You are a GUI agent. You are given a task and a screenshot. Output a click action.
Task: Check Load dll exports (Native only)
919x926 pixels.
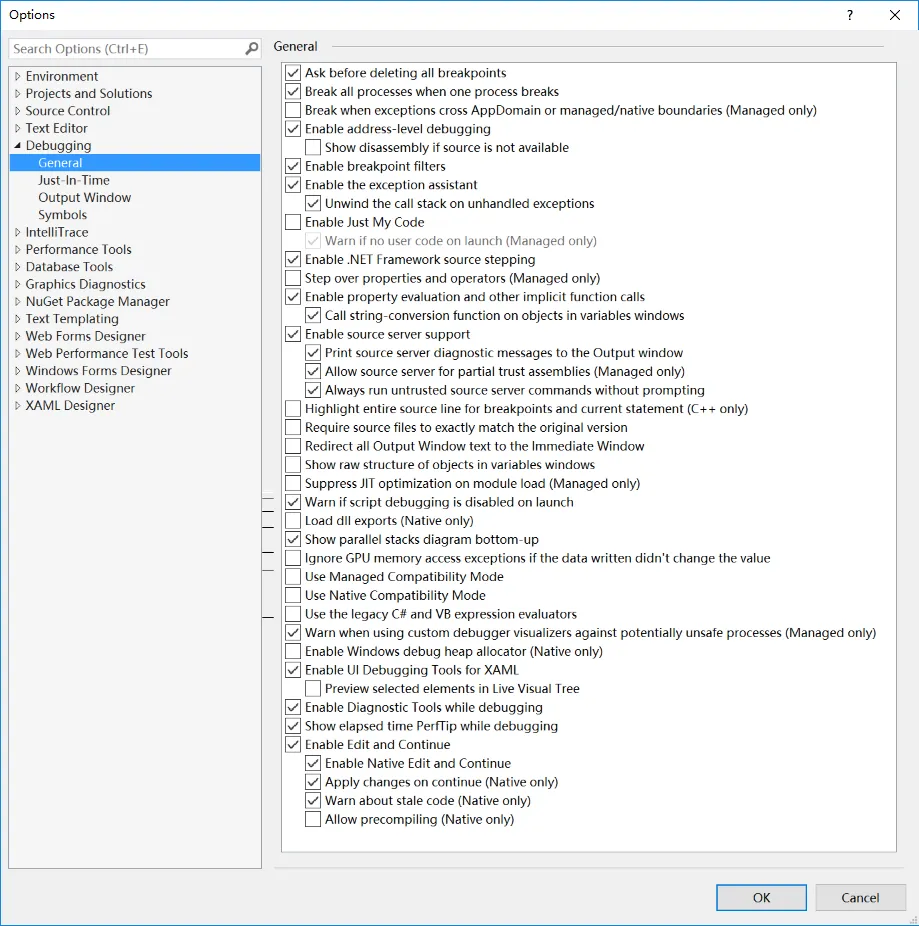click(293, 521)
